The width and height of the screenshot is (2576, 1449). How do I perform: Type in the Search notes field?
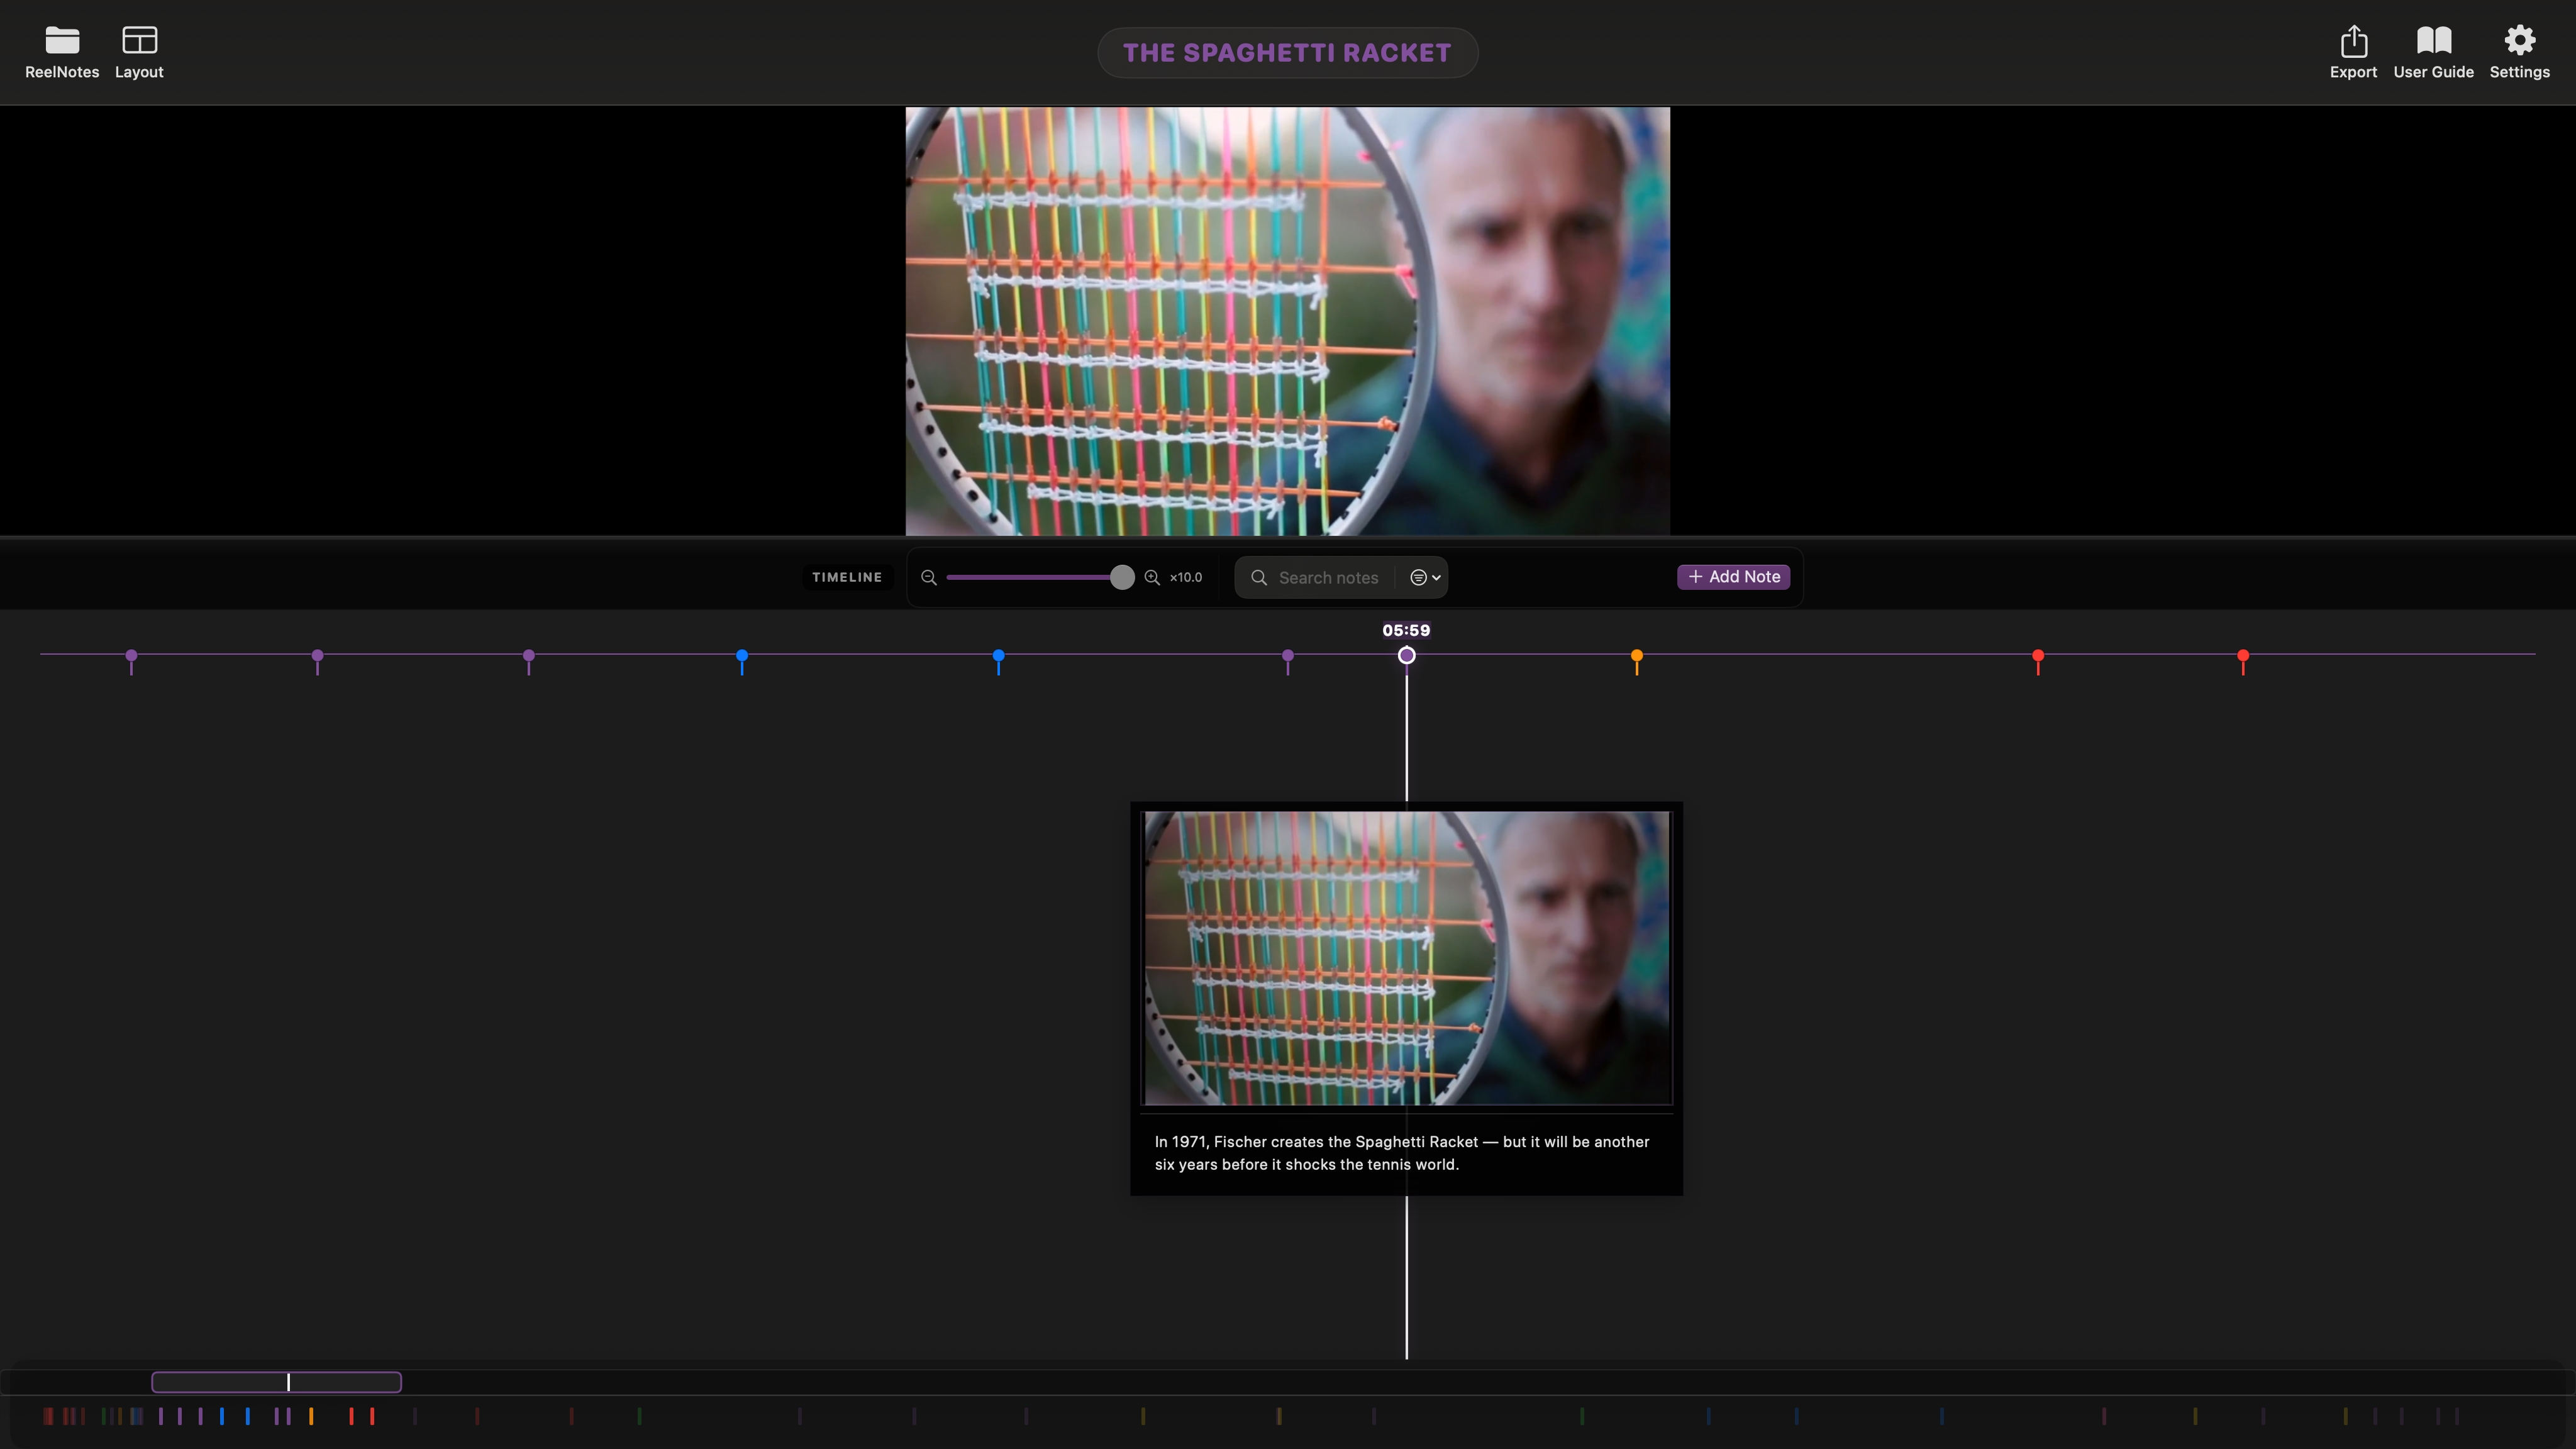1328,578
